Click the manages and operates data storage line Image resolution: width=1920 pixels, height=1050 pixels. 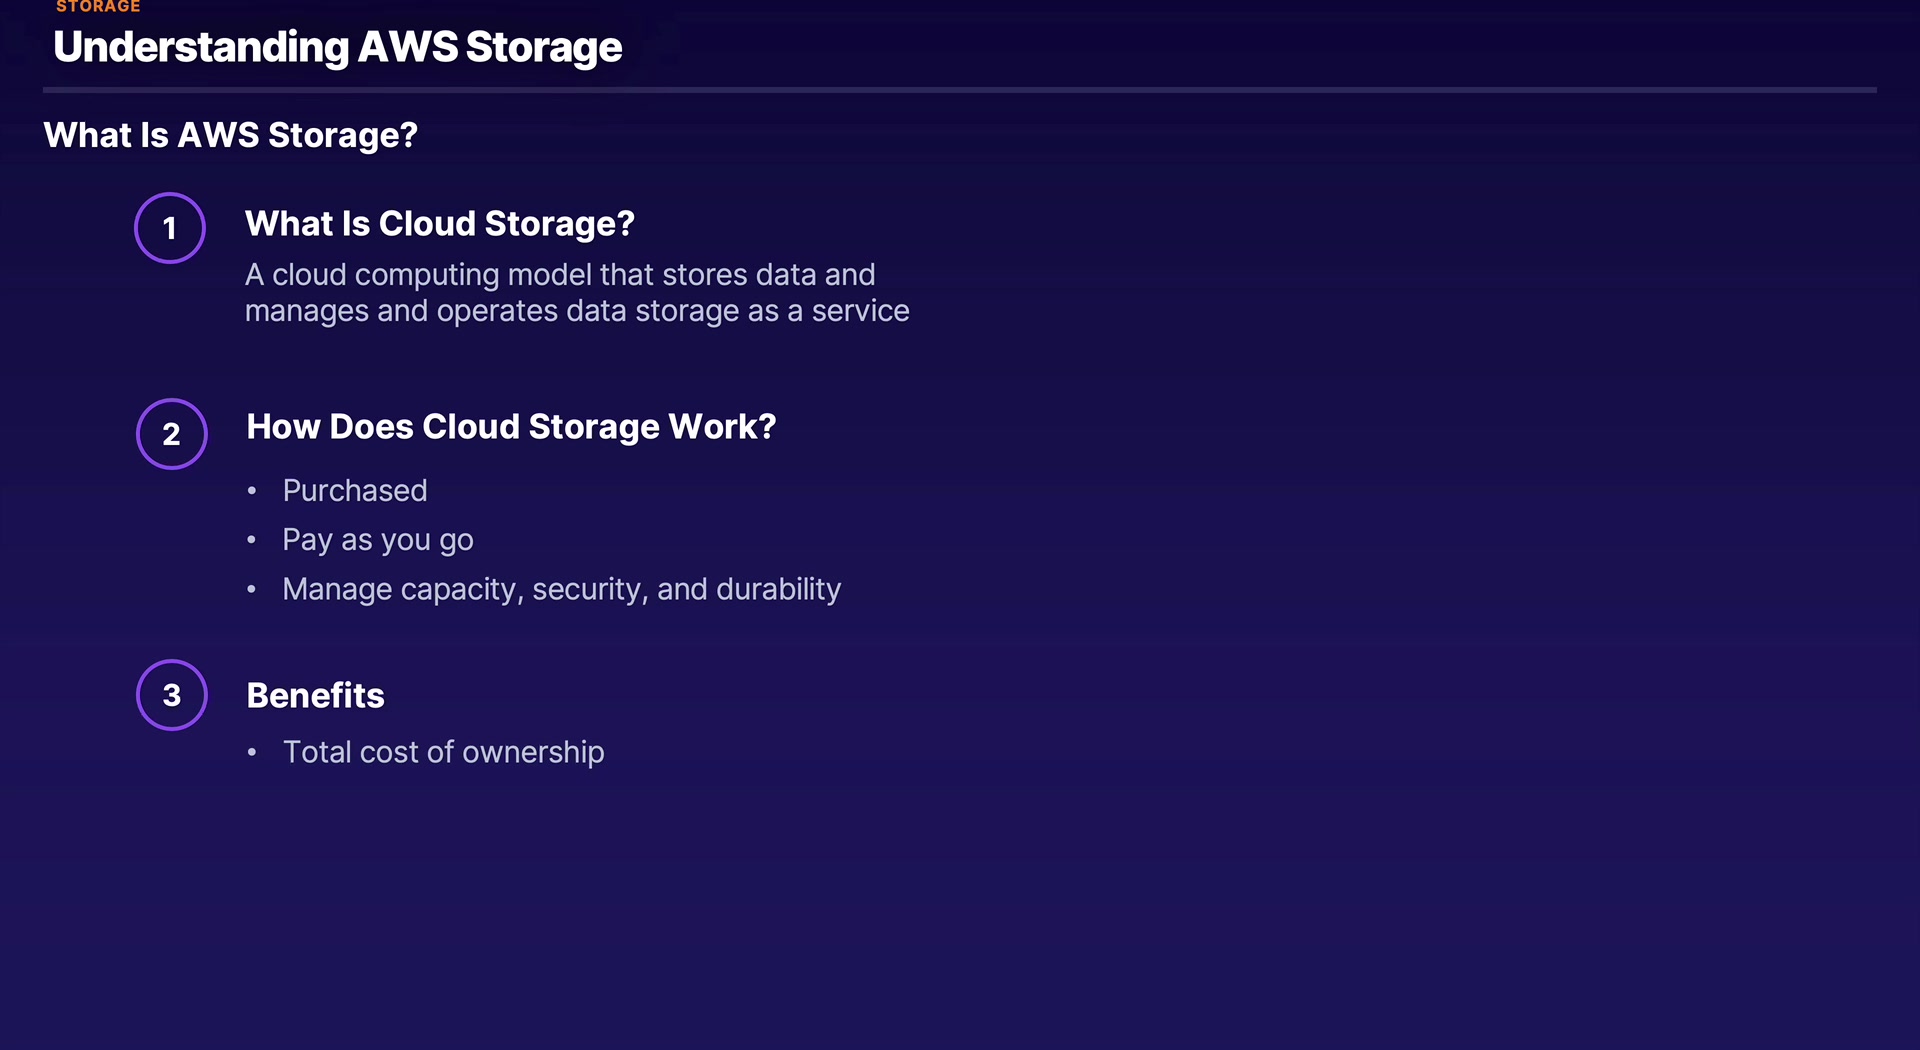pyautogui.click(x=576, y=311)
